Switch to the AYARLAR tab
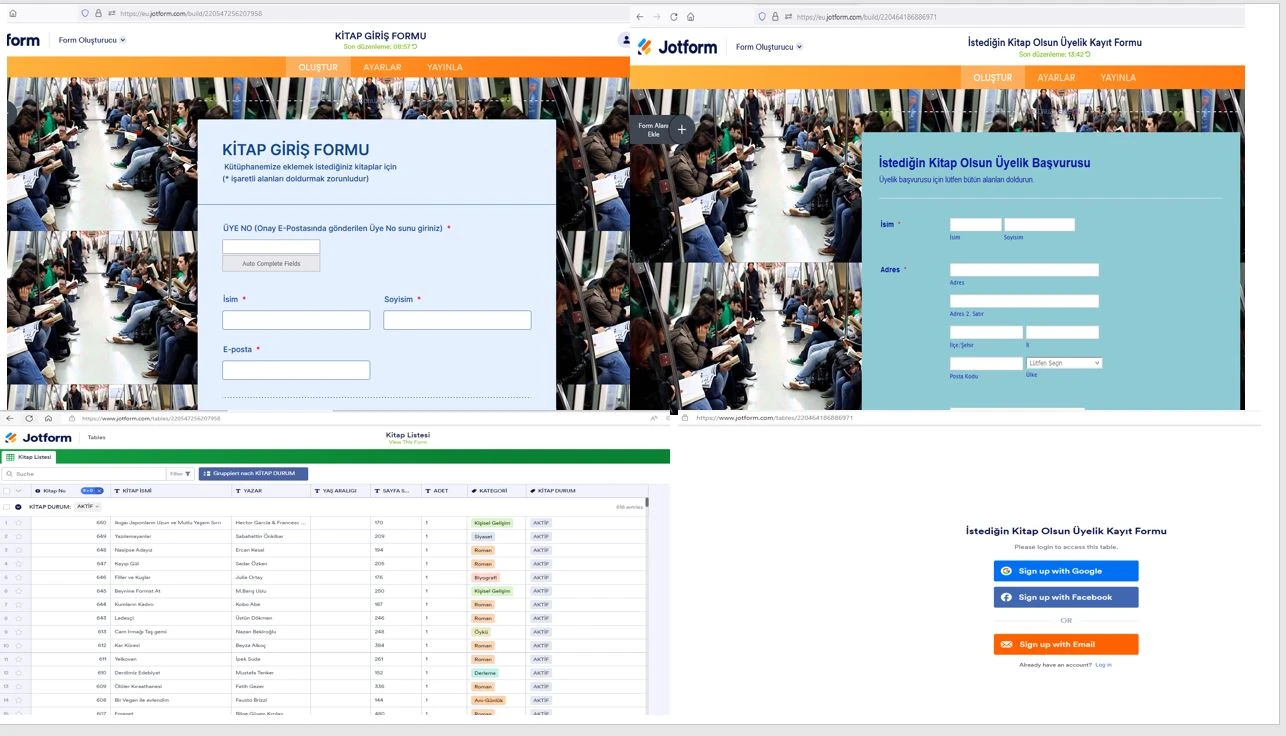Image resolution: width=1286 pixels, height=736 pixels. tap(381, 67)
